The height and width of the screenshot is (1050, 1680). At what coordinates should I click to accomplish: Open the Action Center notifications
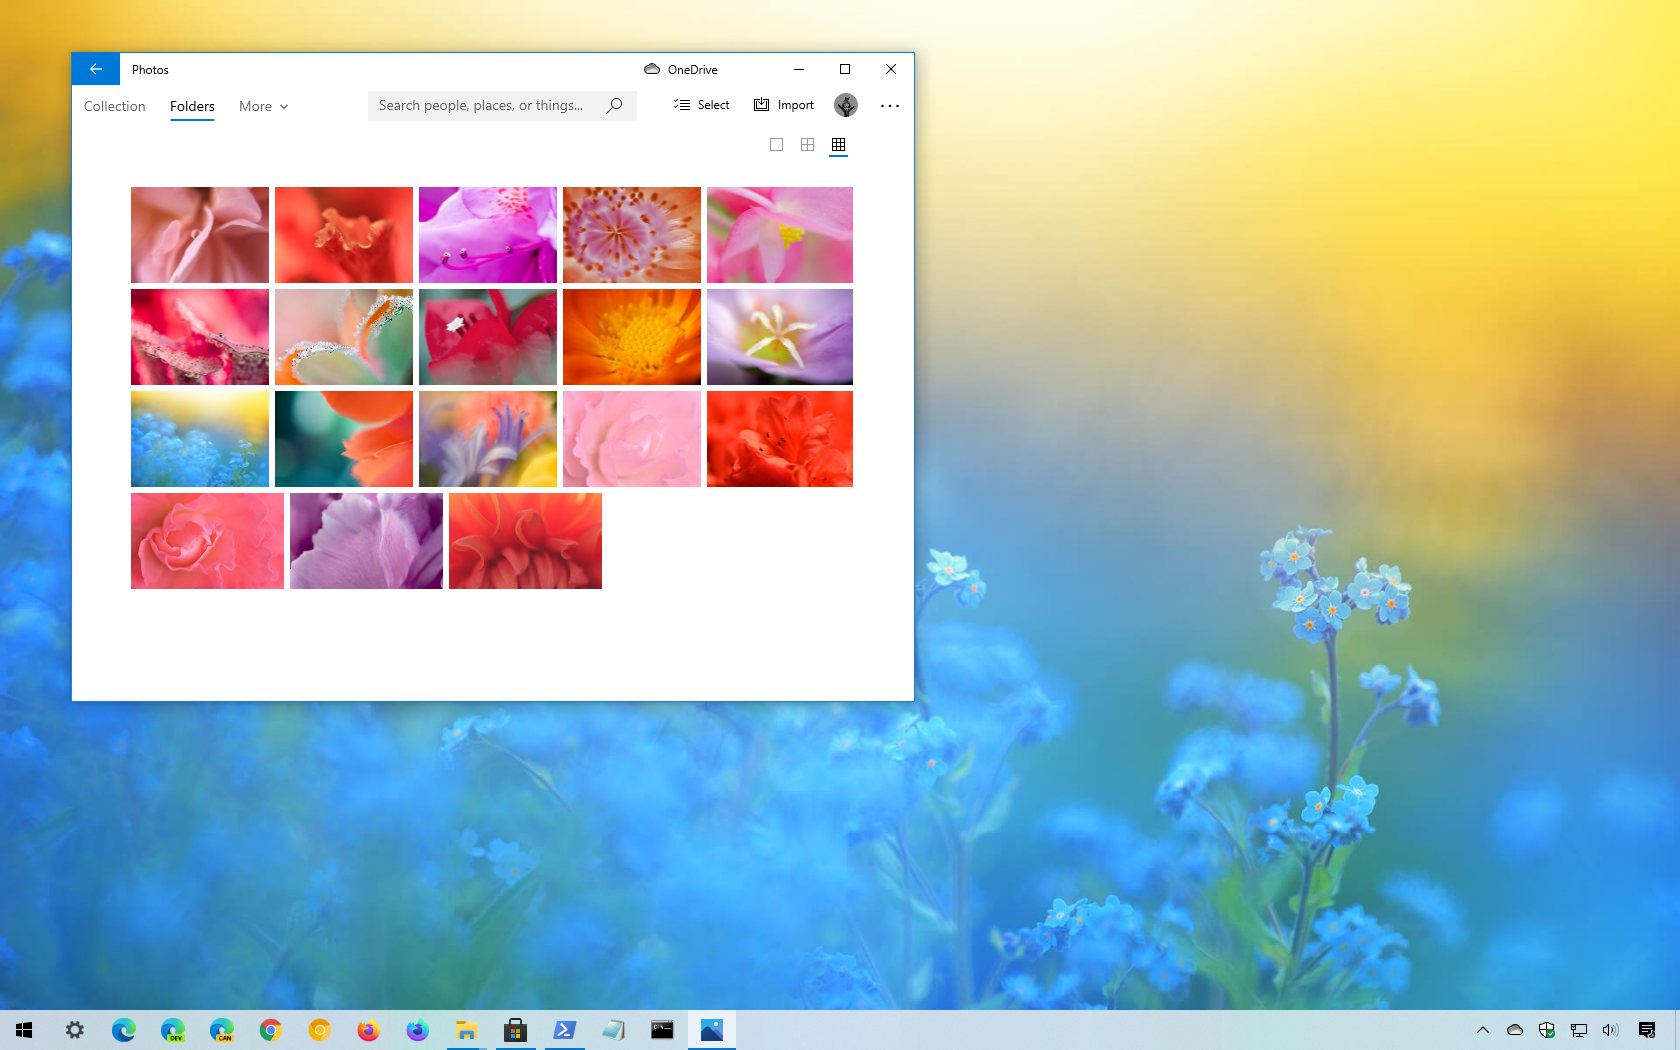click(1647, 1030)
